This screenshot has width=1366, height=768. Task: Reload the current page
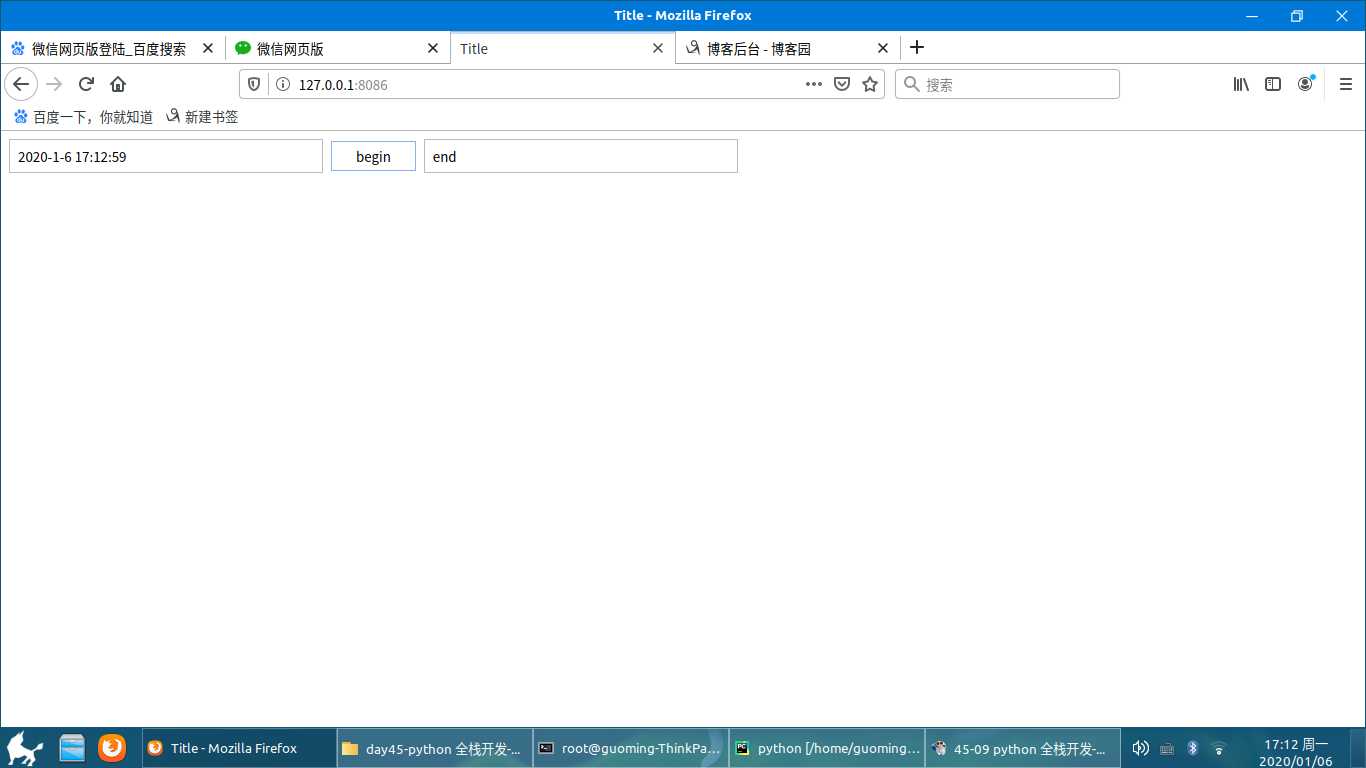point(86,85)
